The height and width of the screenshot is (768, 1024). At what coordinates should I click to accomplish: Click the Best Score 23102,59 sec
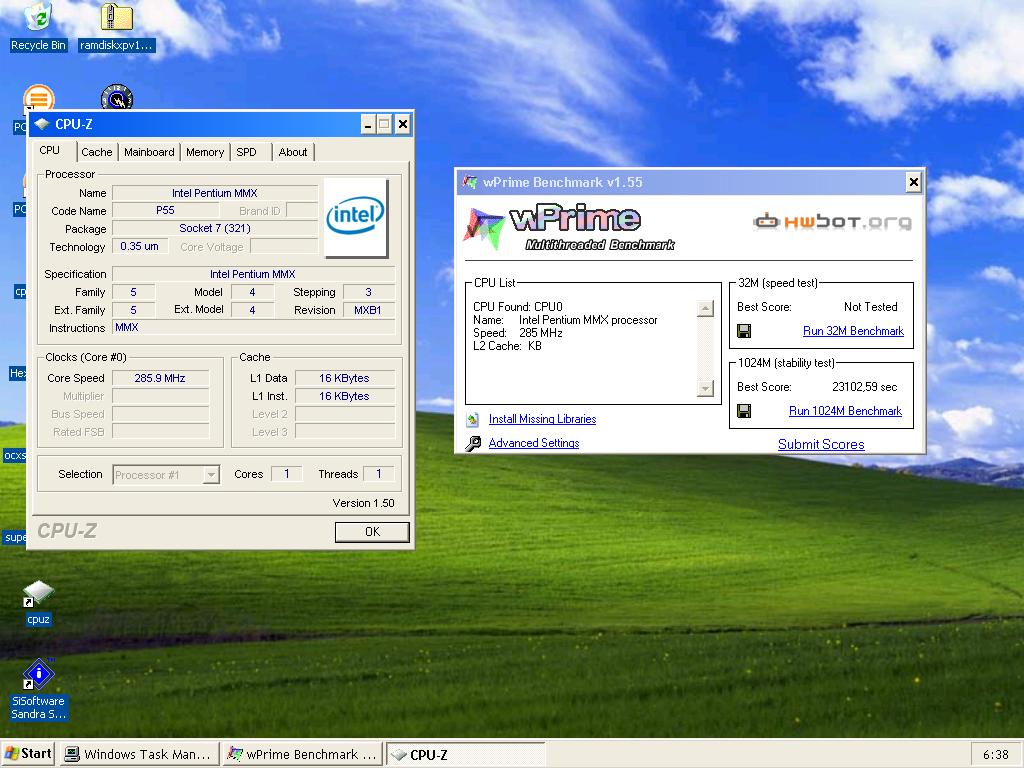[x=865, y=387]
